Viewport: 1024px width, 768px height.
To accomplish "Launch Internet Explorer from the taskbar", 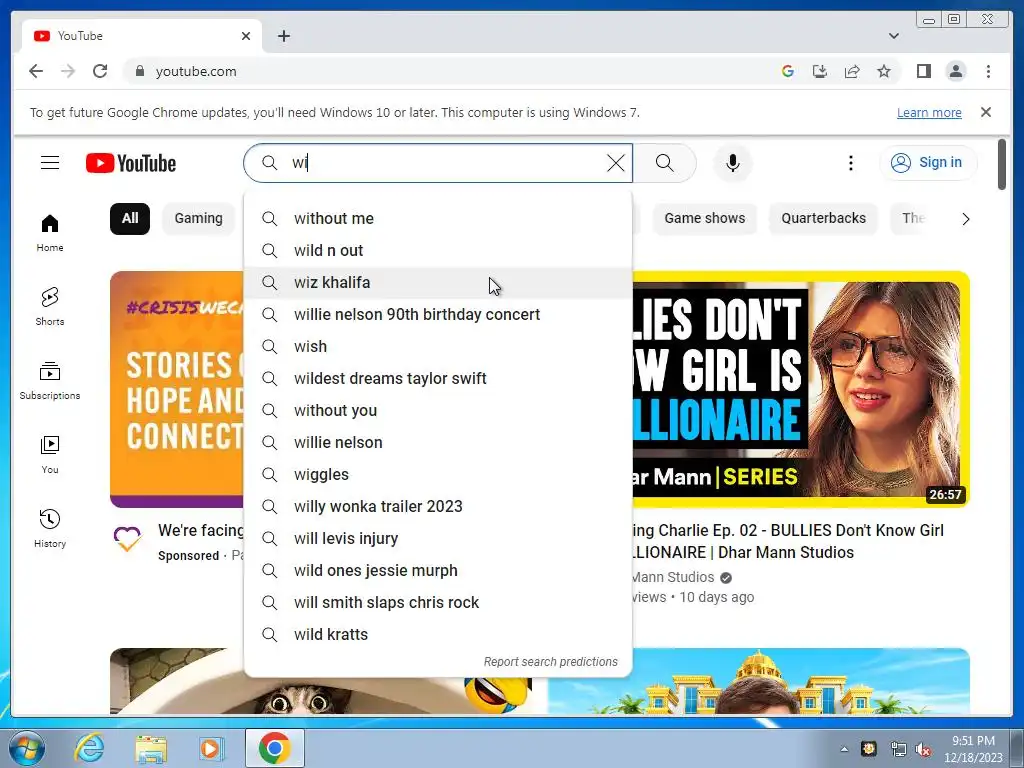I will pos(89,748).
